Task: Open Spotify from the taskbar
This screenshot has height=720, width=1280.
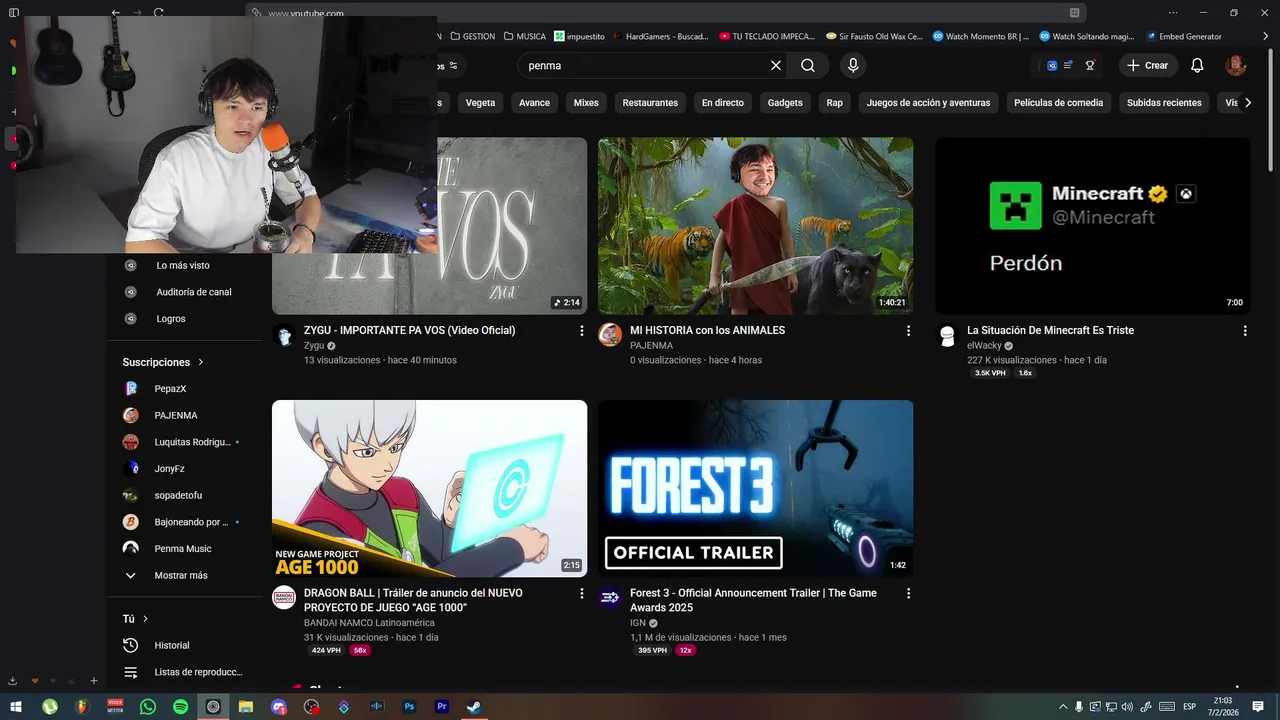Action: pyautogui.click(x=181, y=707)
